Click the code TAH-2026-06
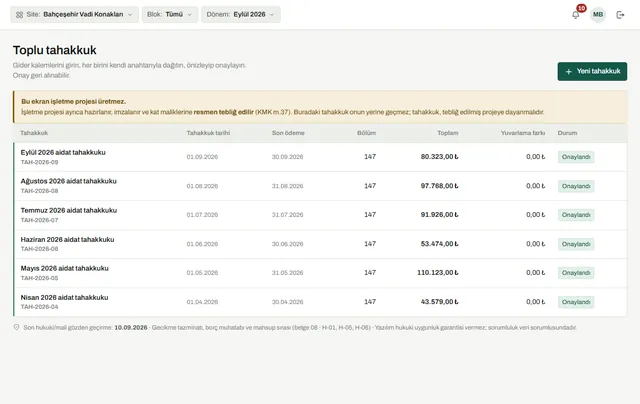640x404 pixels. (x=39, y=249)
